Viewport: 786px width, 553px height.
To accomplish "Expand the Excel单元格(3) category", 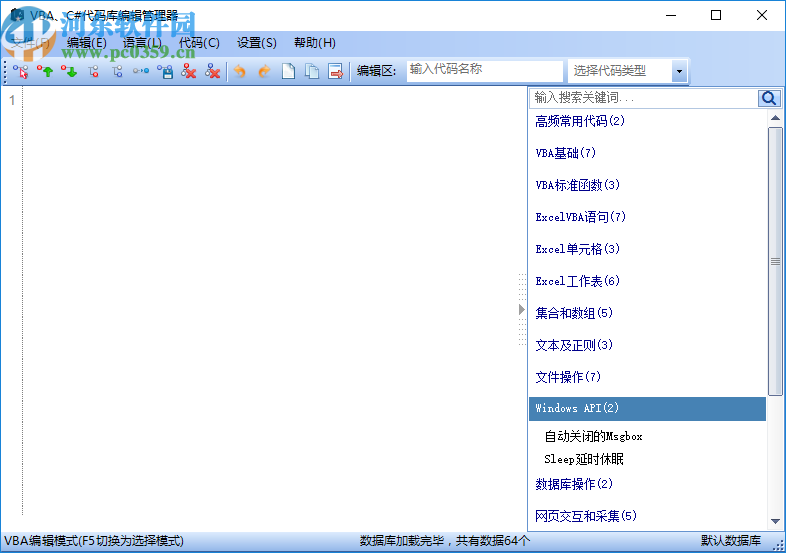I will [x=577, y=249].
